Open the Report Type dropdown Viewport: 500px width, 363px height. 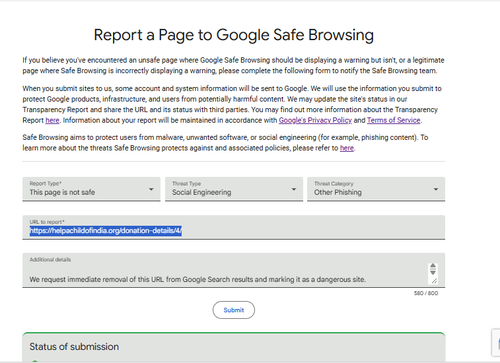pyautogui.click(x=91, y=189)
